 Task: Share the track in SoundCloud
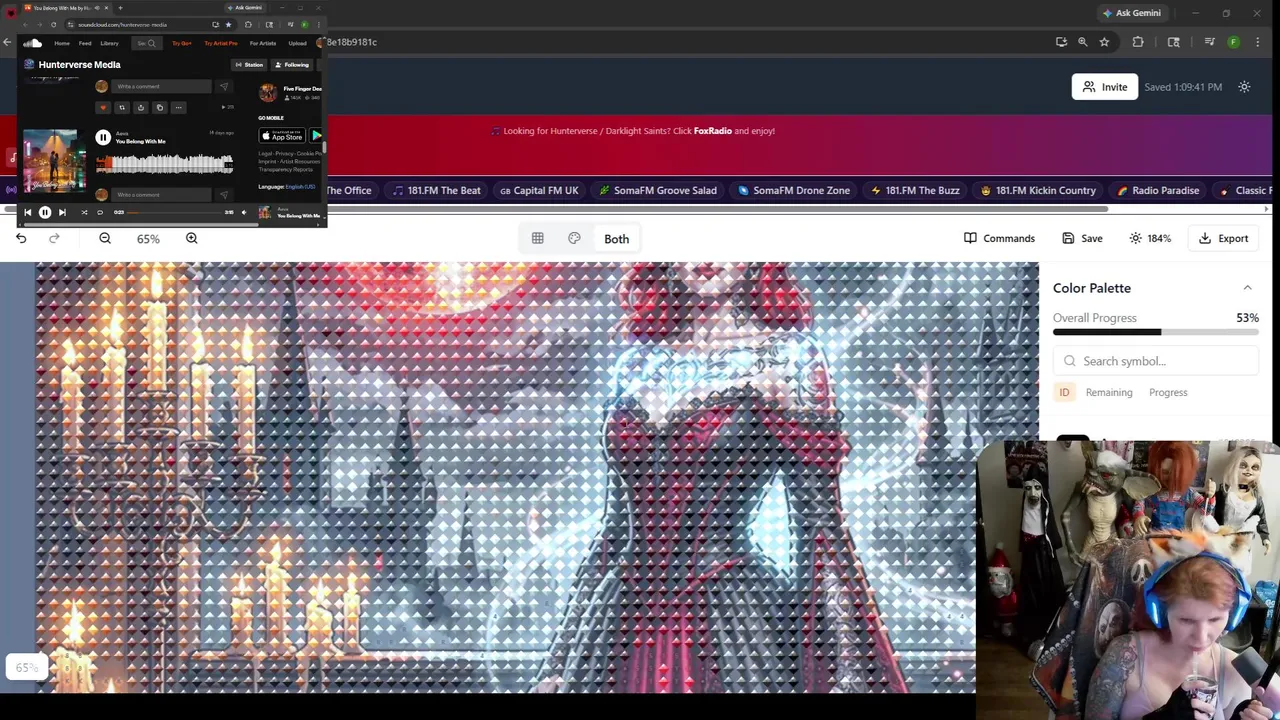pos(141,108)
